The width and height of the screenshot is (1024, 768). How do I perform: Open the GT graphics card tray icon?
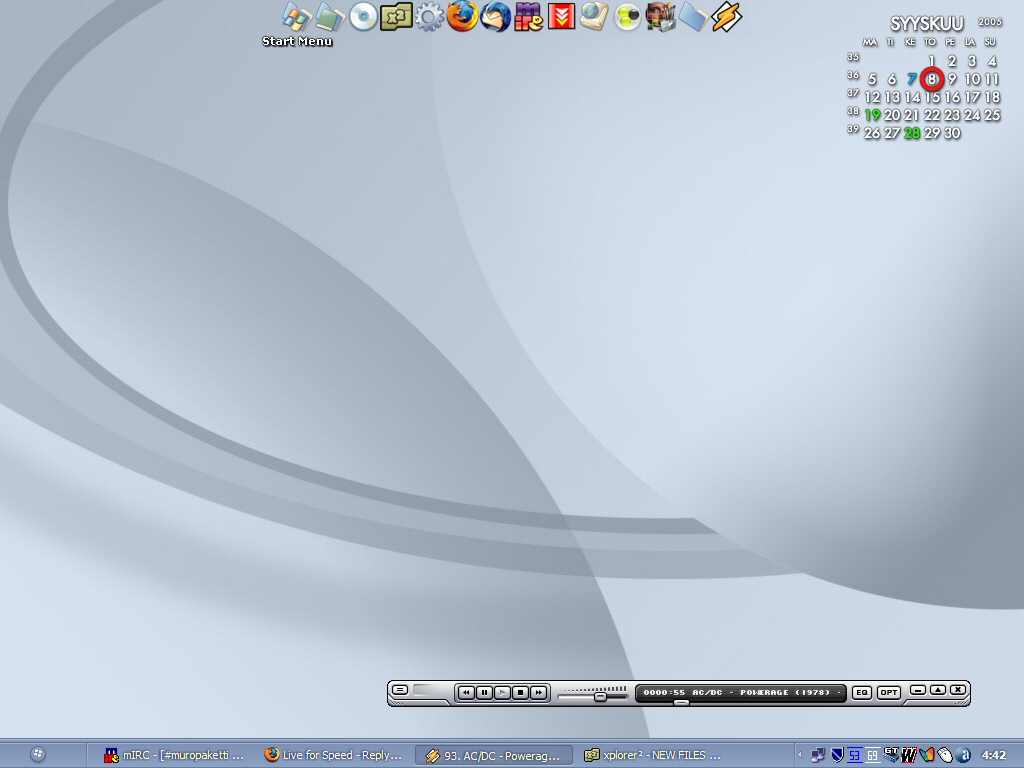point(891,754)
